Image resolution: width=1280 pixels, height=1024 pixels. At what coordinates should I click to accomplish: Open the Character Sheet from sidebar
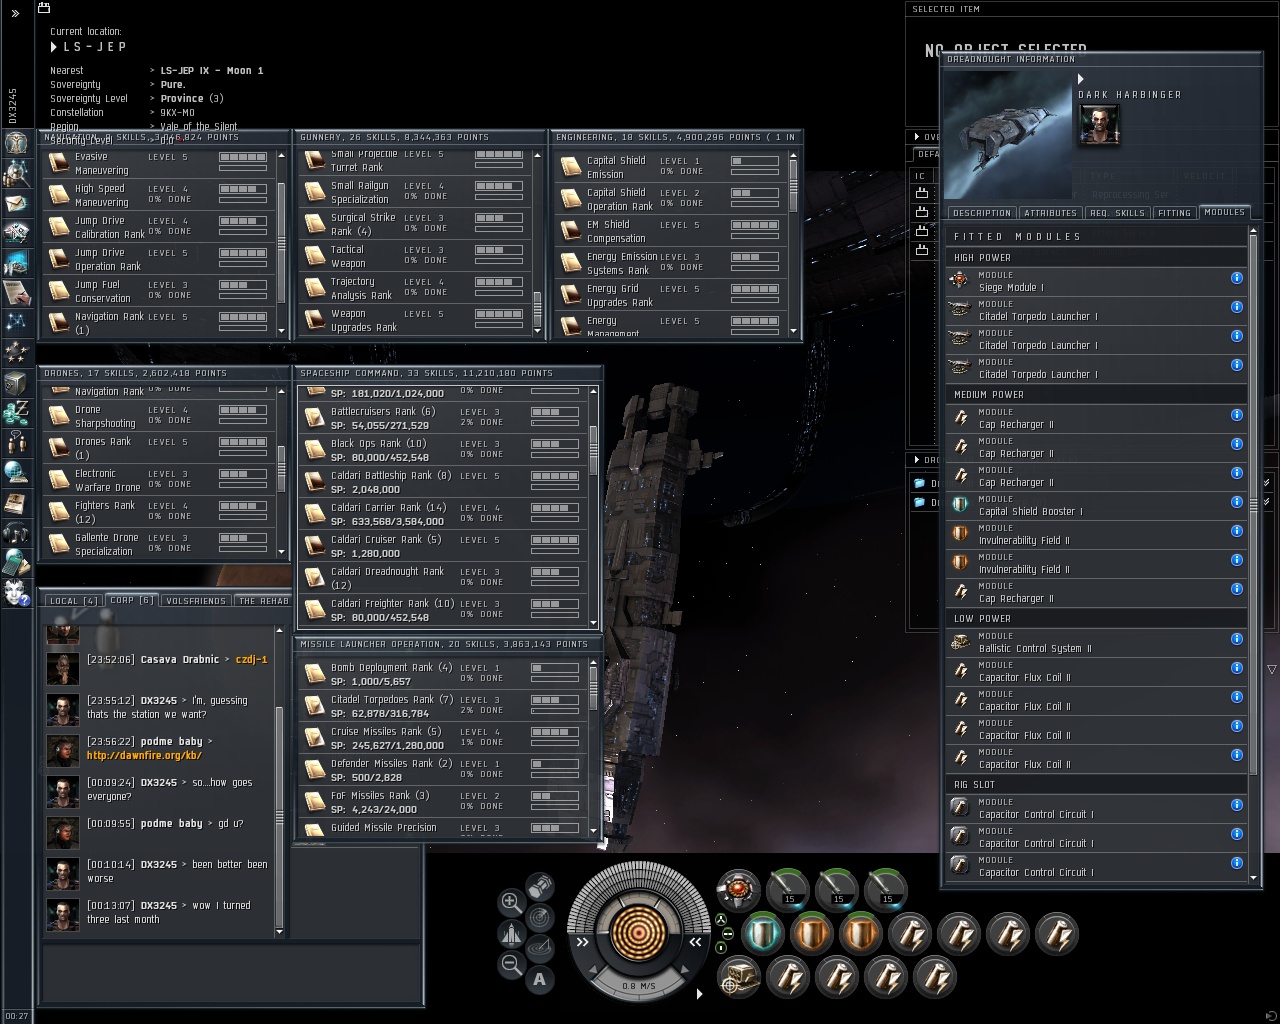16,142
